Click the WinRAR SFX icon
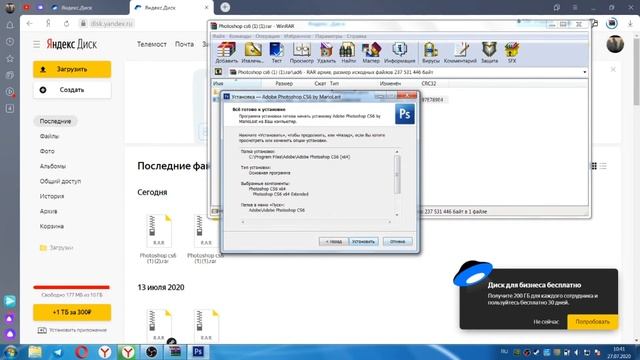640x360 pixels. [511, 53]
